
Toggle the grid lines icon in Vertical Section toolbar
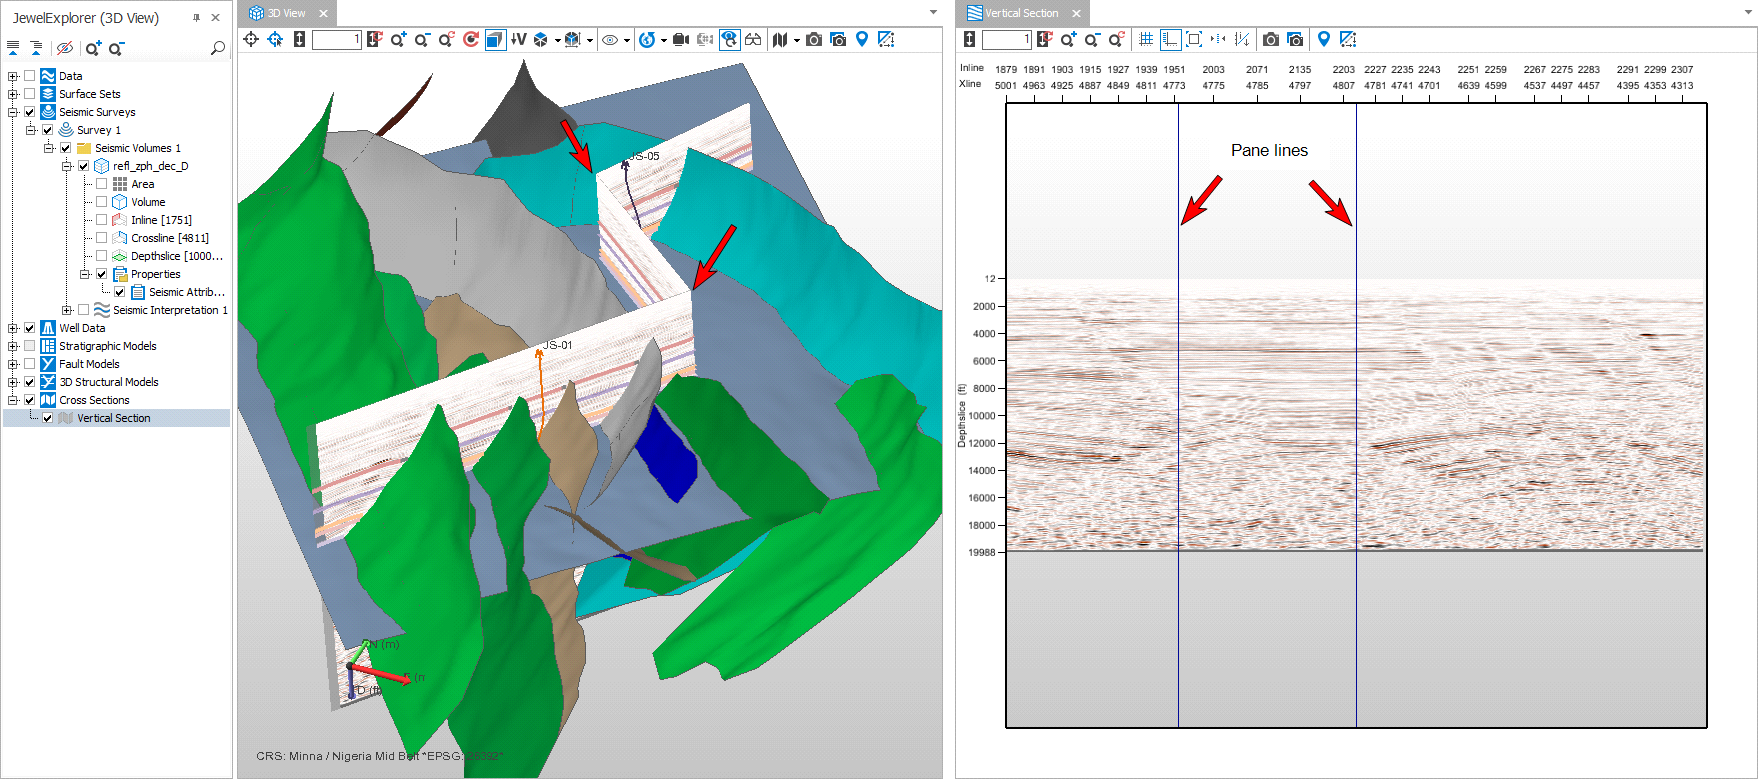point(1146,40)
